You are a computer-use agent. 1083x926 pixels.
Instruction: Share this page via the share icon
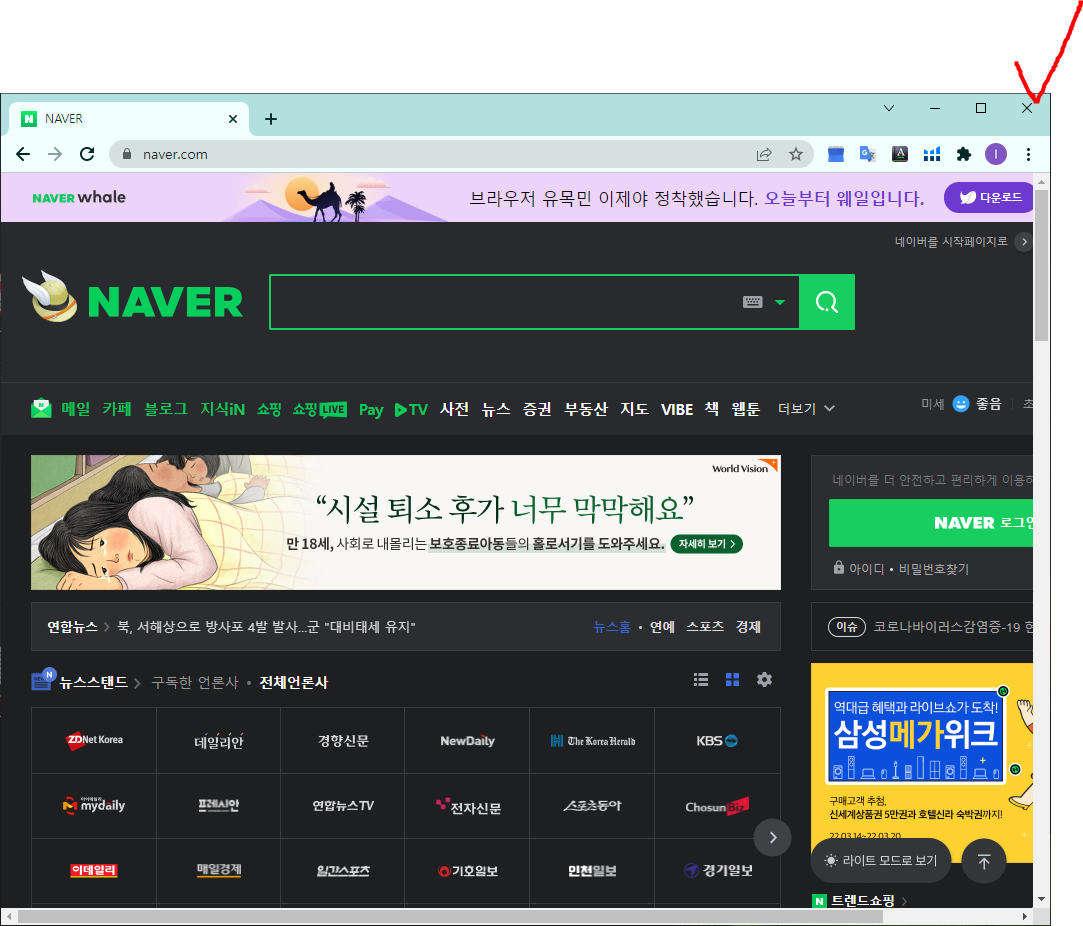click(x=764, y=154)
